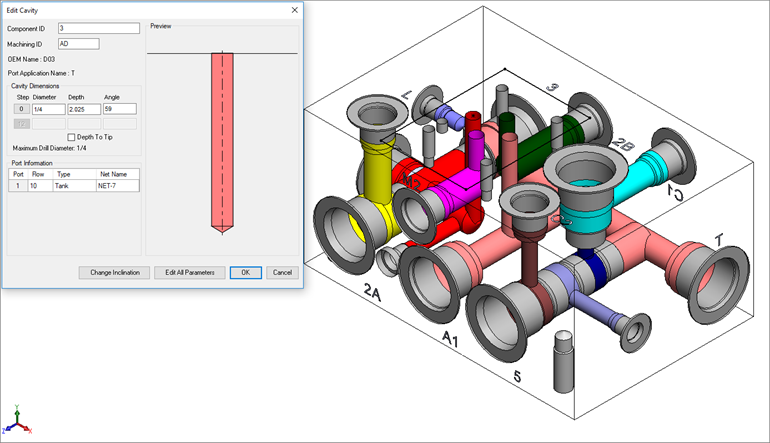
Task: Click the NET-7 net name cell
Action: (x=117, y=186)
